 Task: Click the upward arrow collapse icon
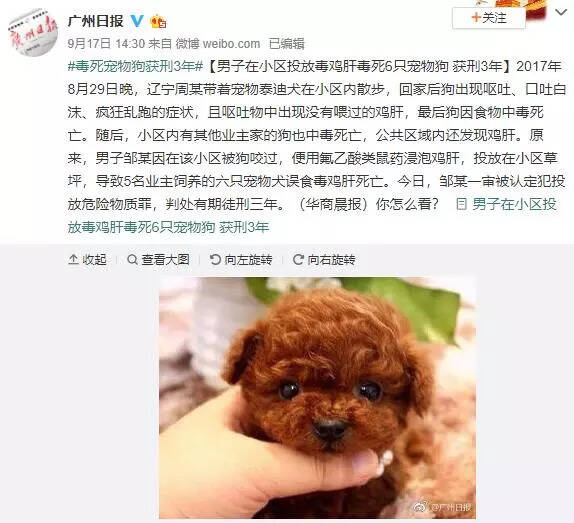click(73, 259)
